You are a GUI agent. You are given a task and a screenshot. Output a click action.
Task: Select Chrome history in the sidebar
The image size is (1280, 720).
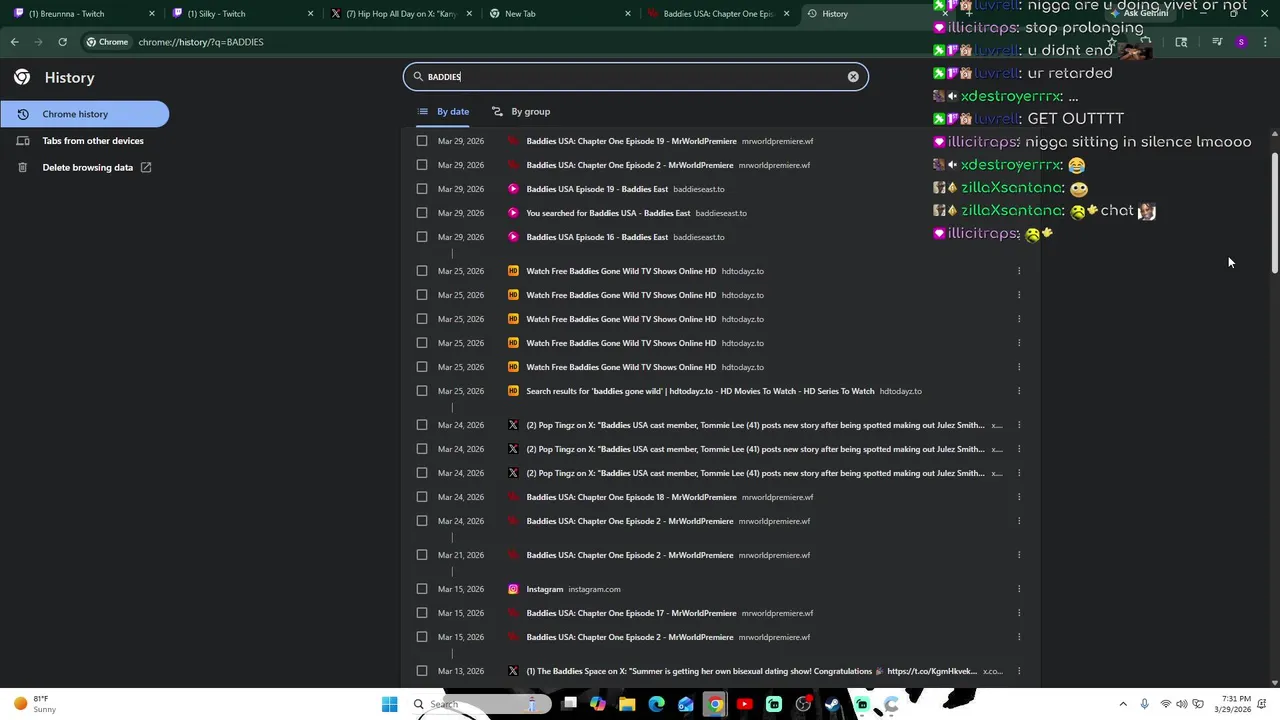(85, 114)
